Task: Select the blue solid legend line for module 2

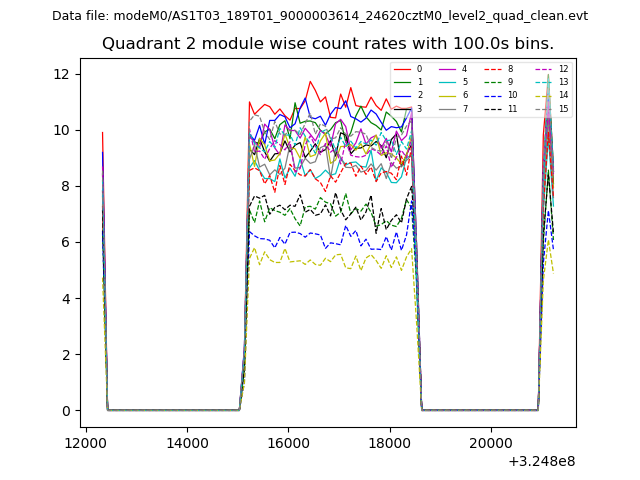Action: 402,95
